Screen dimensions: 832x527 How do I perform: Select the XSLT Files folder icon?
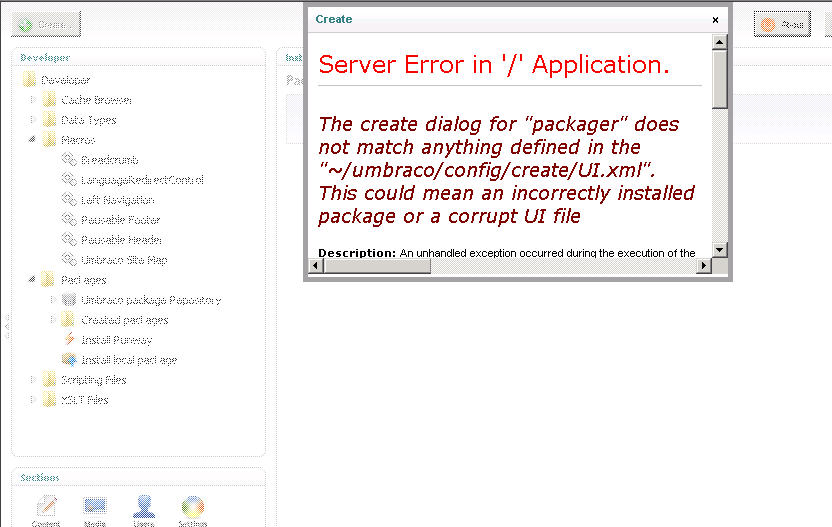pos(49,400)
